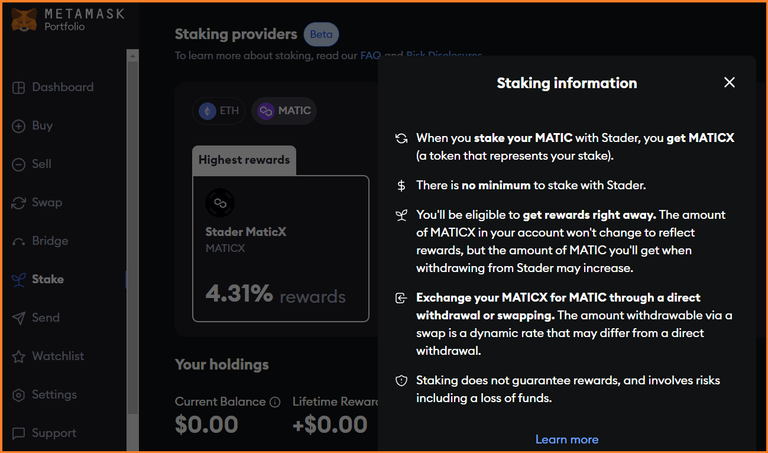Select the Stader MaticX provider card
Image resolution: width=768 pixels, height=453 pixels.
point(281,249)
